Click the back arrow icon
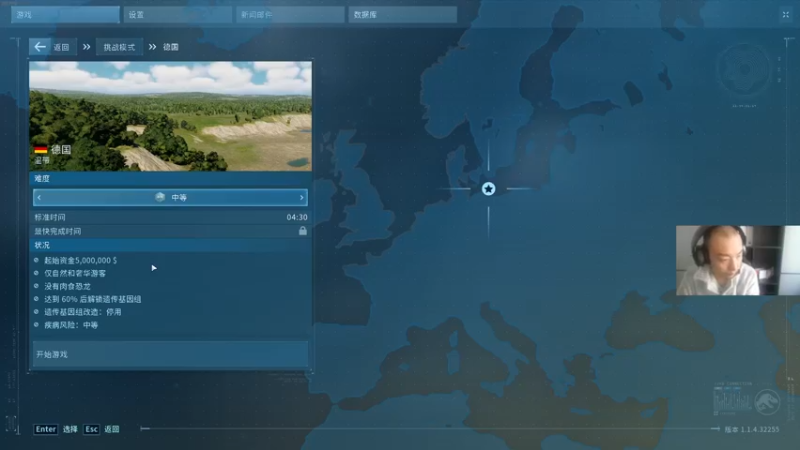Image resolution: width=800 pixels, height=450 pixels. pyautogui.click(x=40, y=47)
